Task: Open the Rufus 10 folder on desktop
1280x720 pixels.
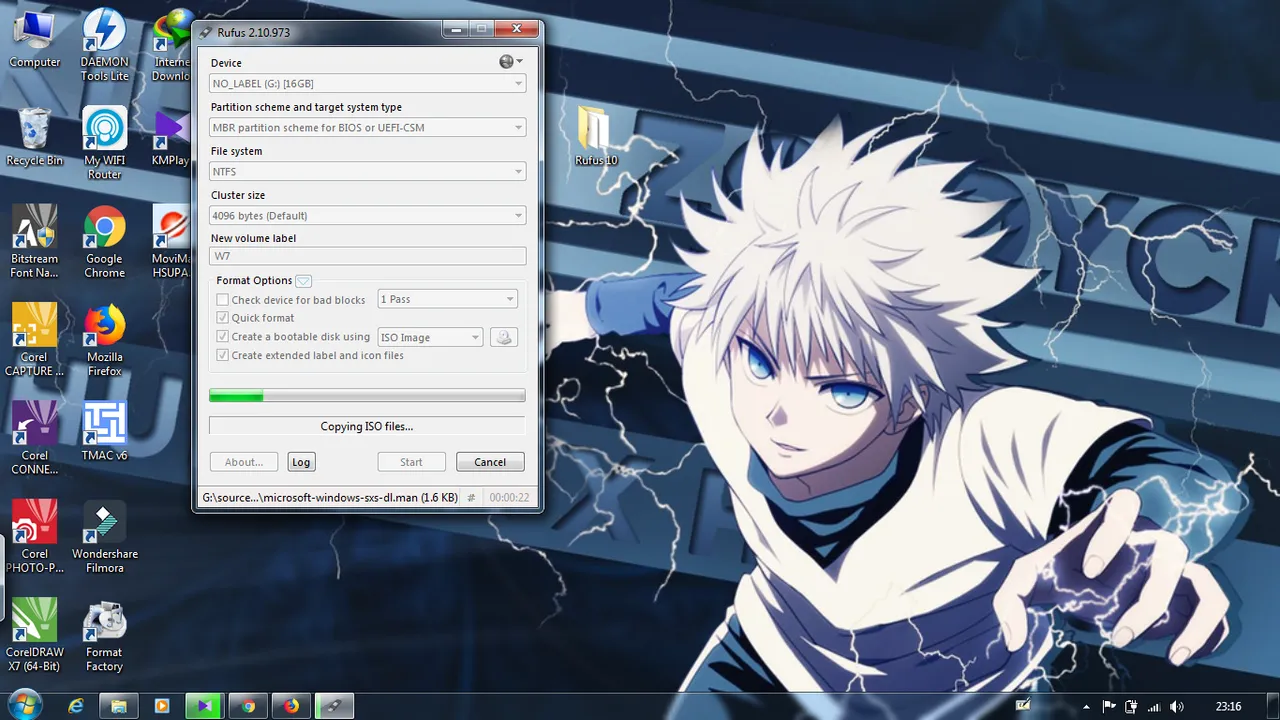Action: [x=596, y=136]
